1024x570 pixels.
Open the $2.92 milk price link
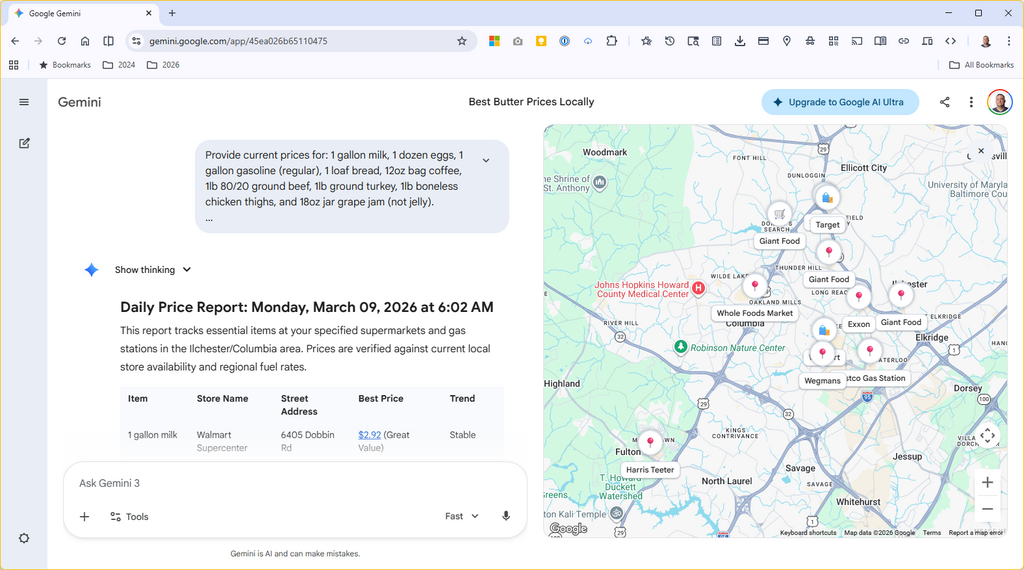click(x=369, y=435)
